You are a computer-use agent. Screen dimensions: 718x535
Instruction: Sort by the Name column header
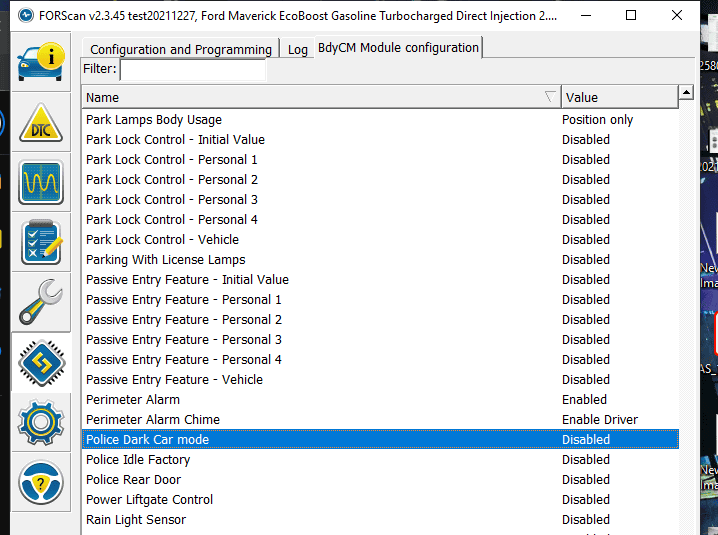point(321,97)
